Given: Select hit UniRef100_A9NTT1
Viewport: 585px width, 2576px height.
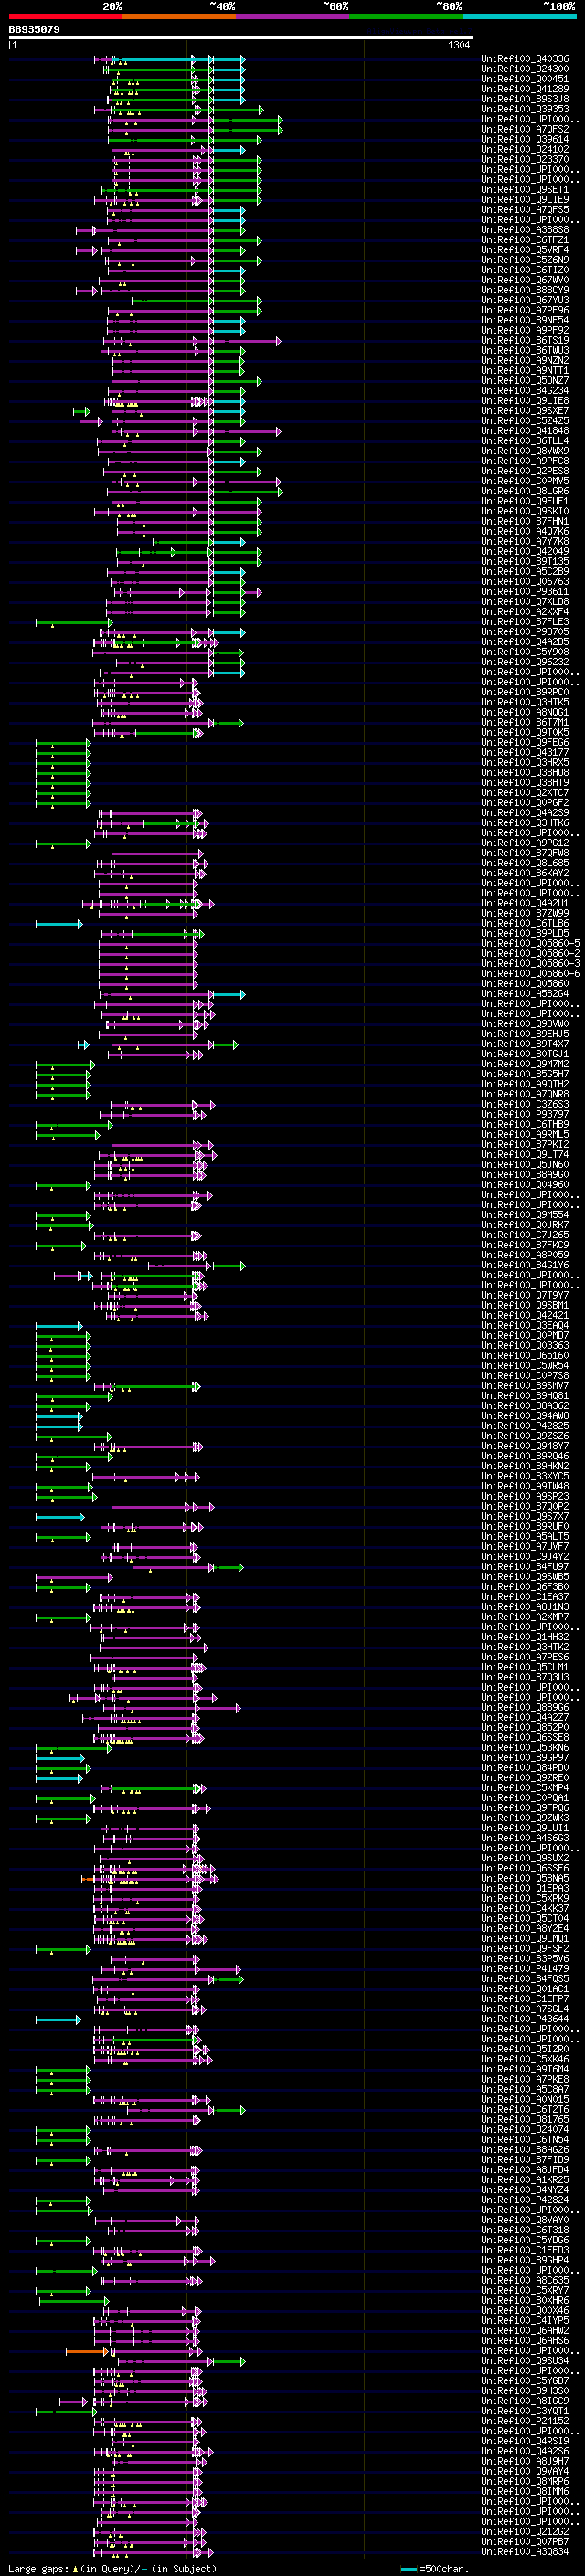Looking at the screenshot, I should point(525,371).
